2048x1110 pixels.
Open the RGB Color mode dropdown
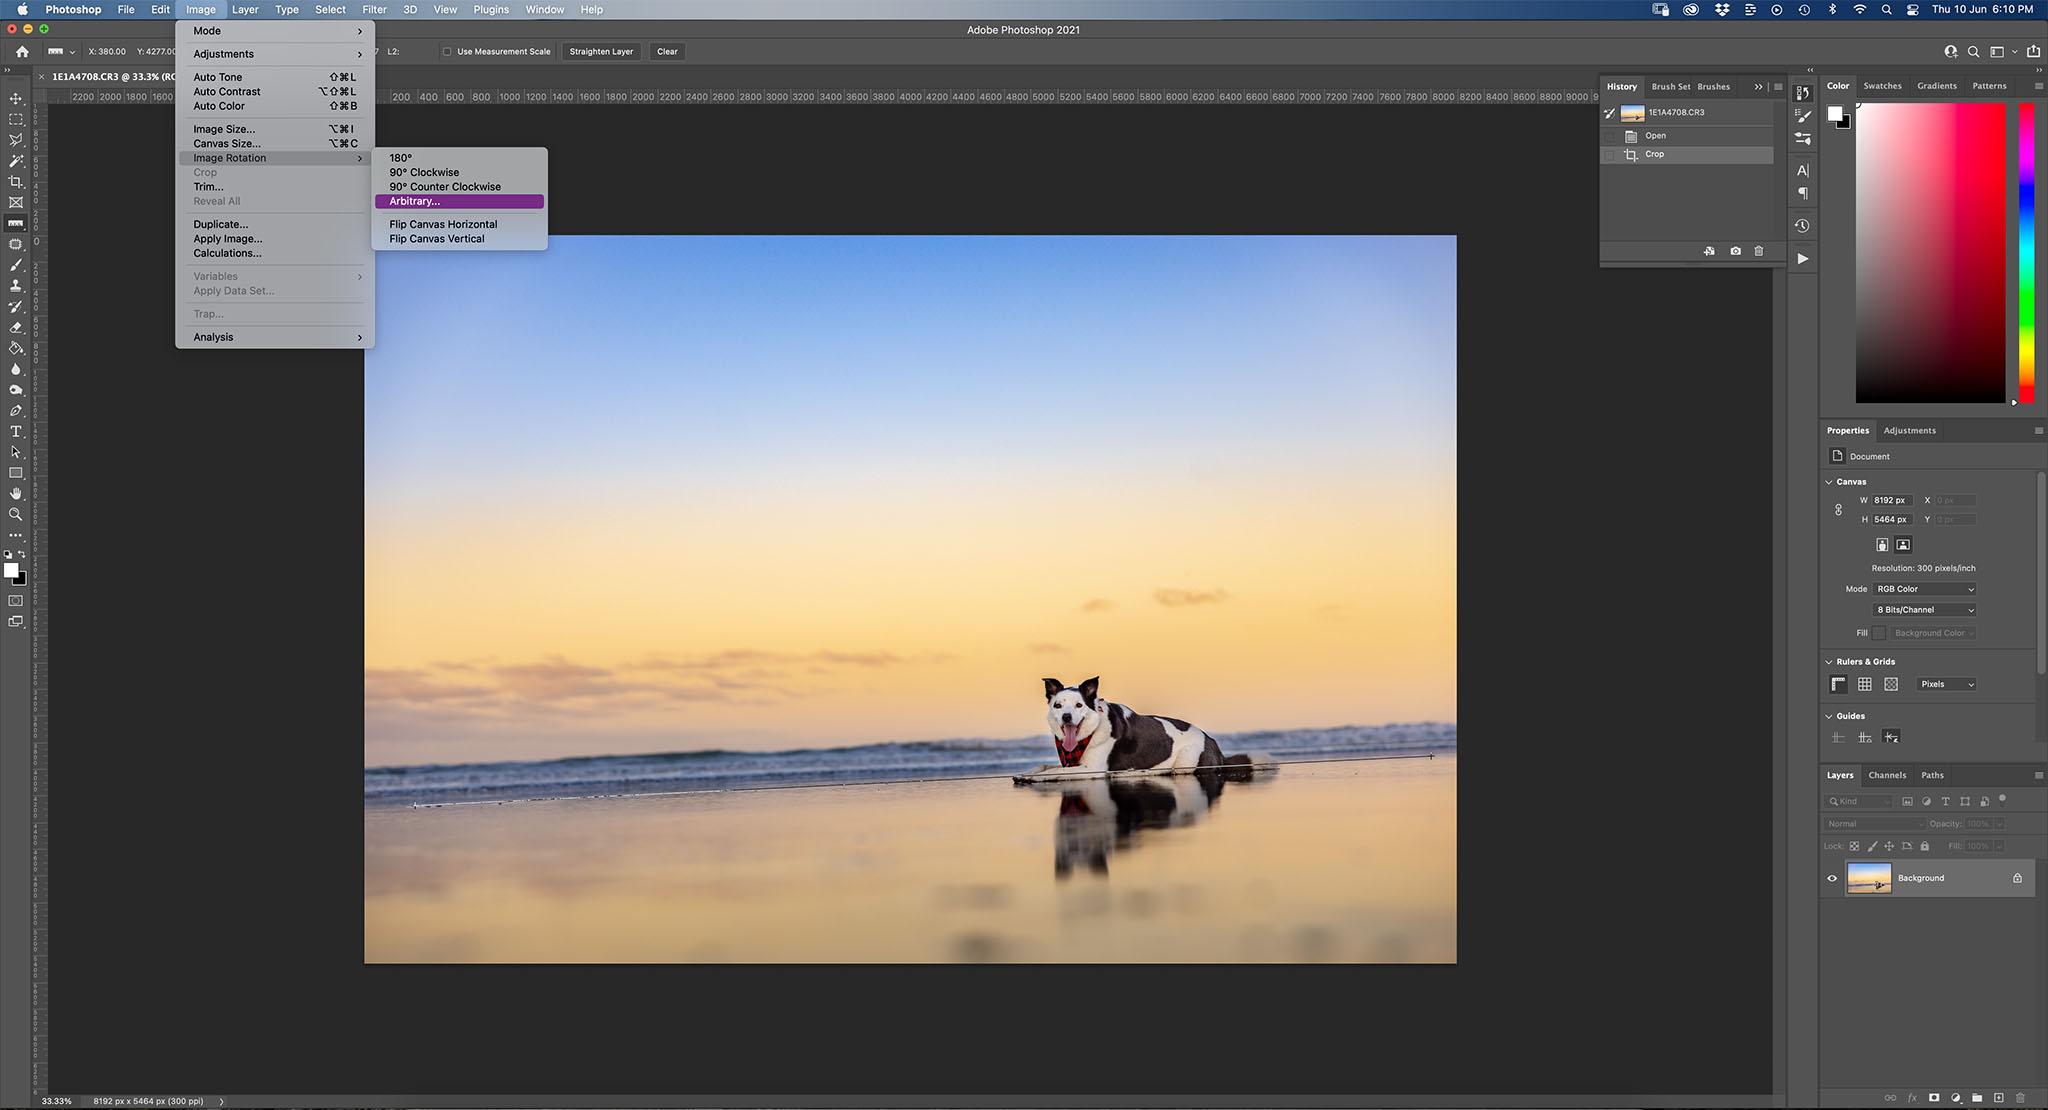pos(1924,589)
